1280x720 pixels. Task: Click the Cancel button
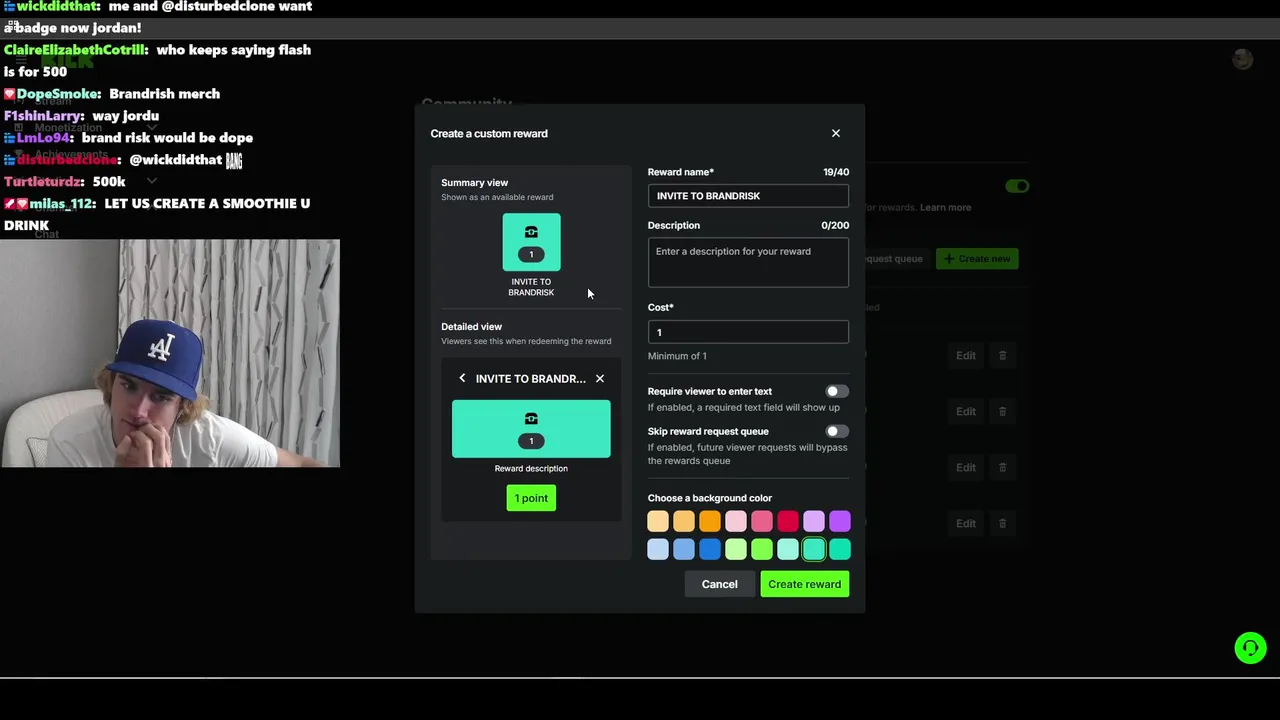pos(719,584)
